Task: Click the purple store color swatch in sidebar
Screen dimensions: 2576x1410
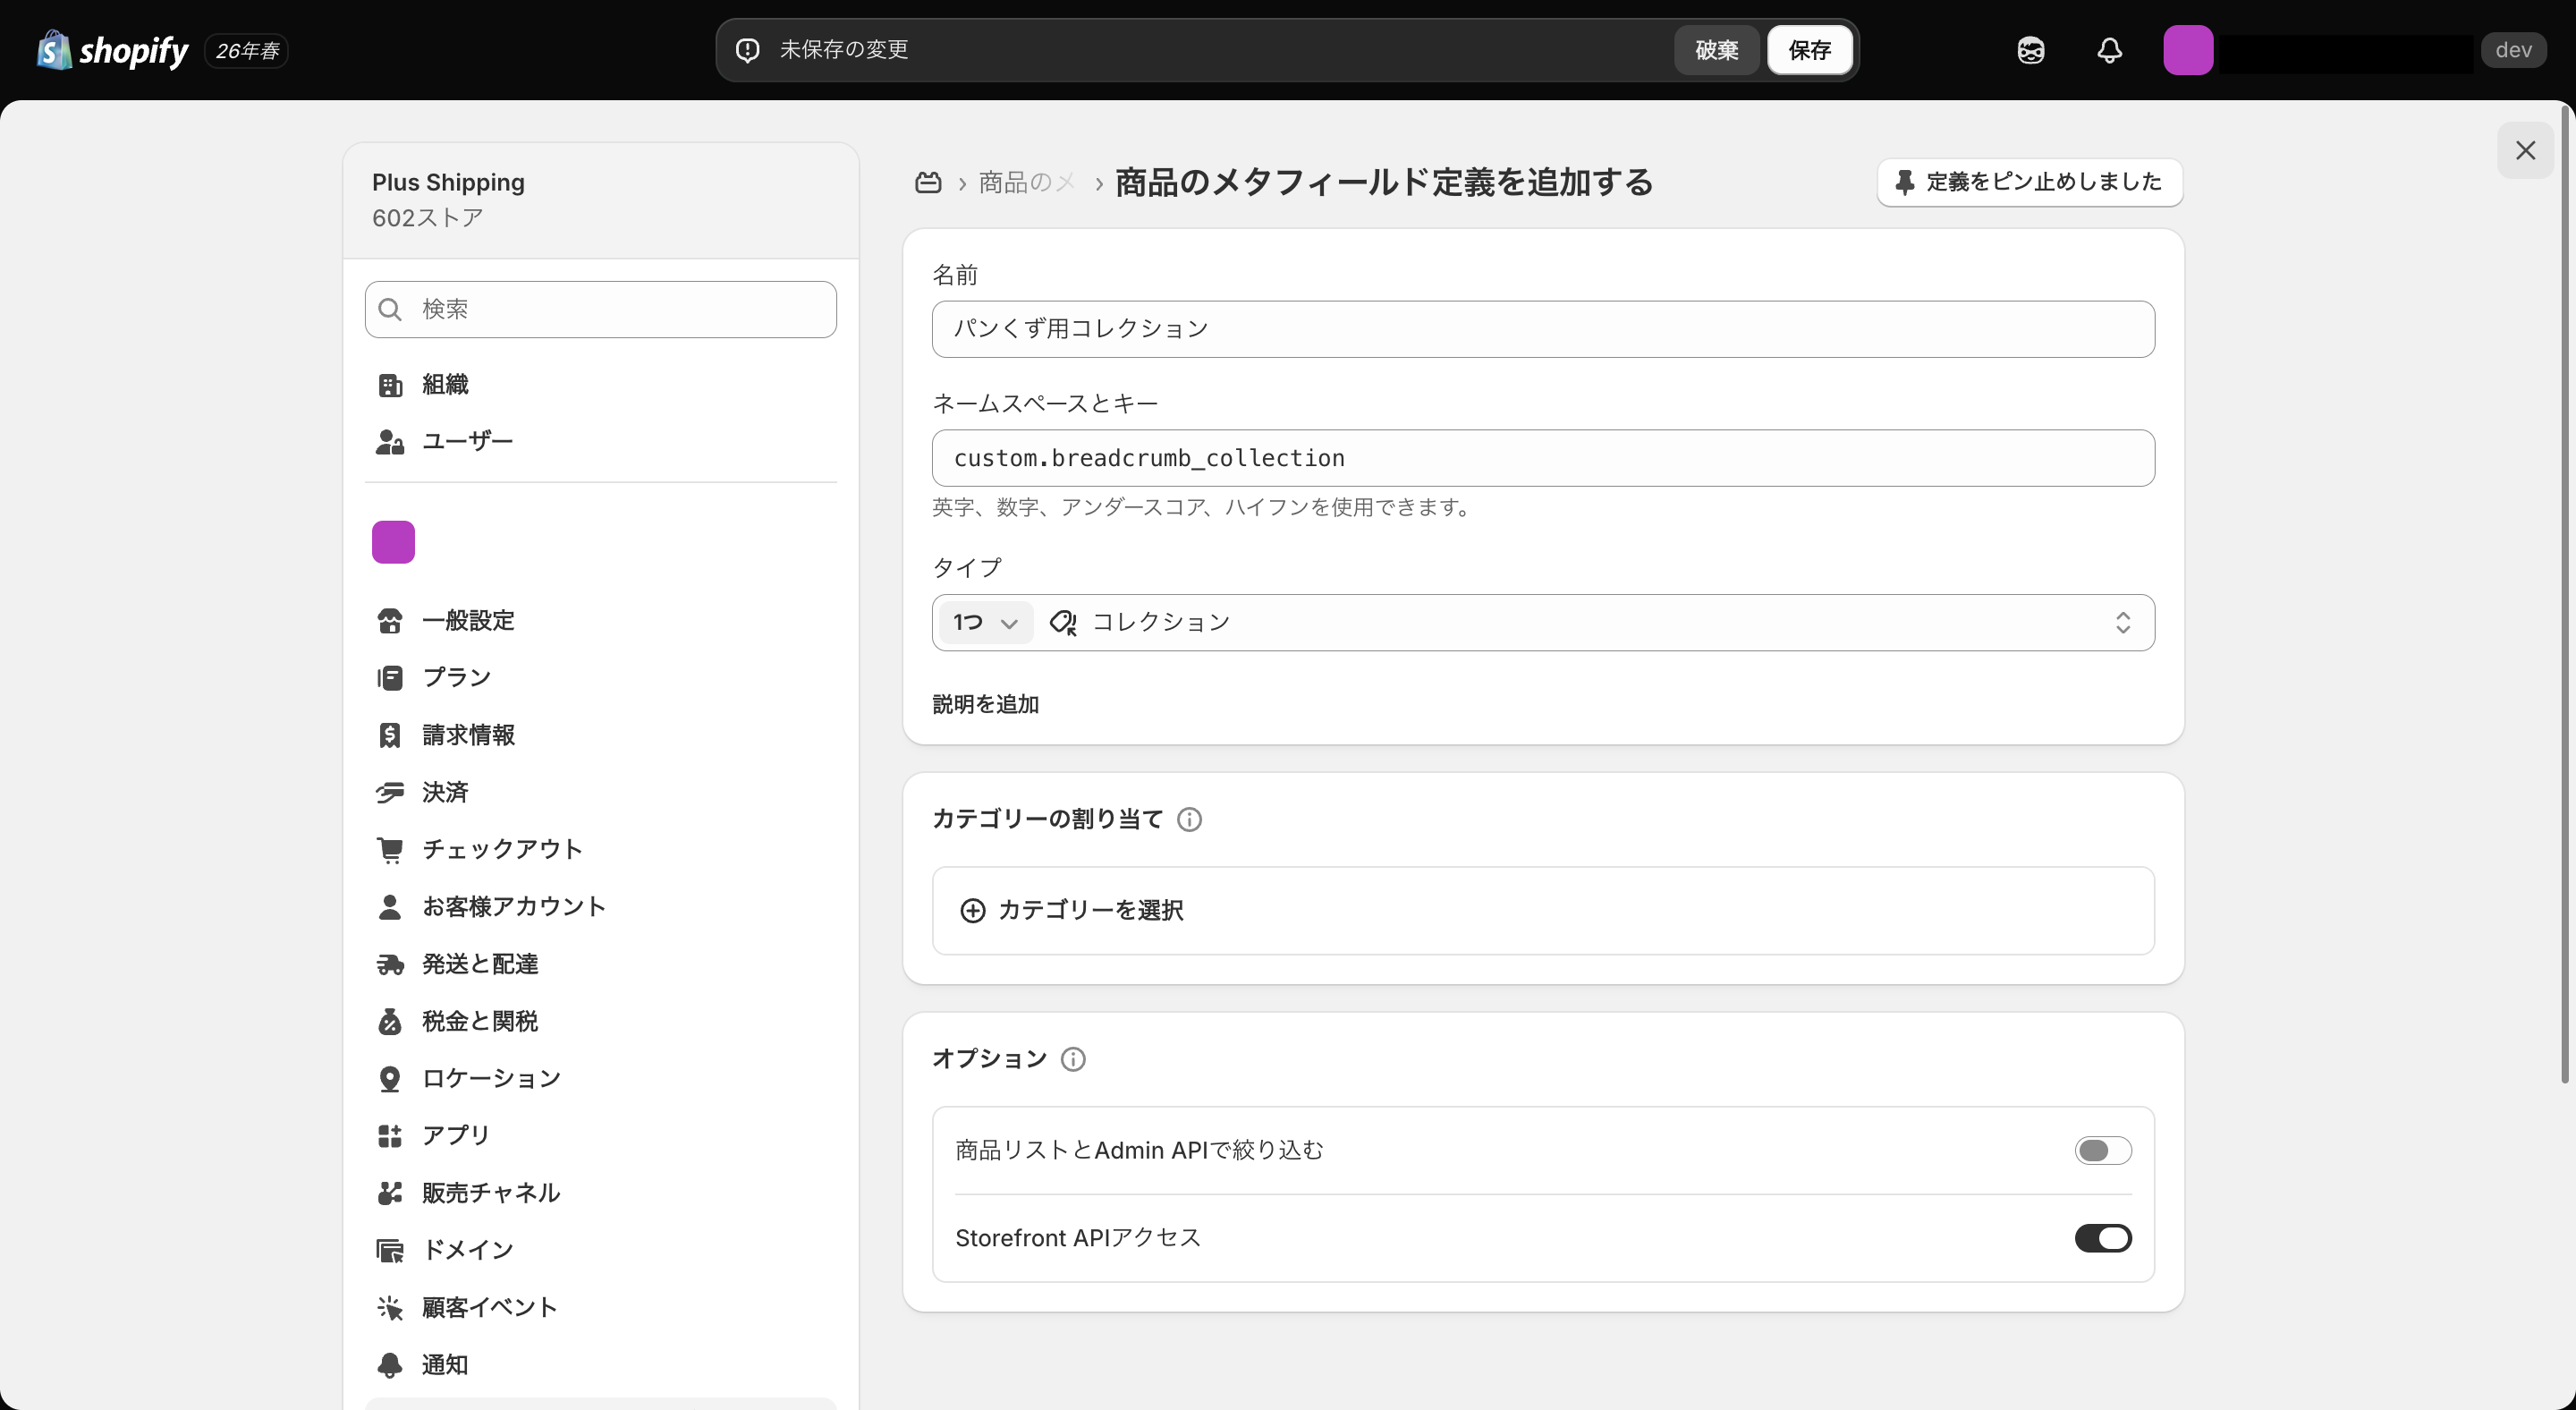Action: pos(393,542)
